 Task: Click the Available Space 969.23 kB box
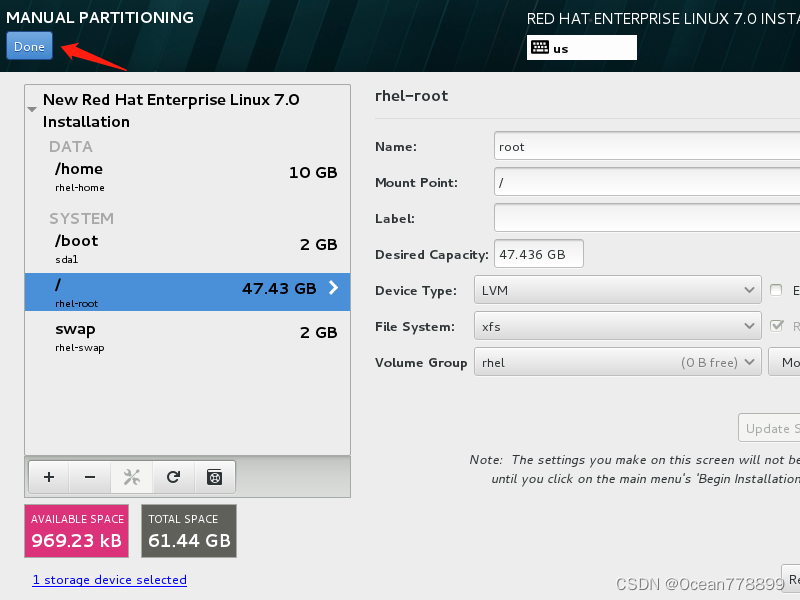pyautogui.click(x=77, y=531)
